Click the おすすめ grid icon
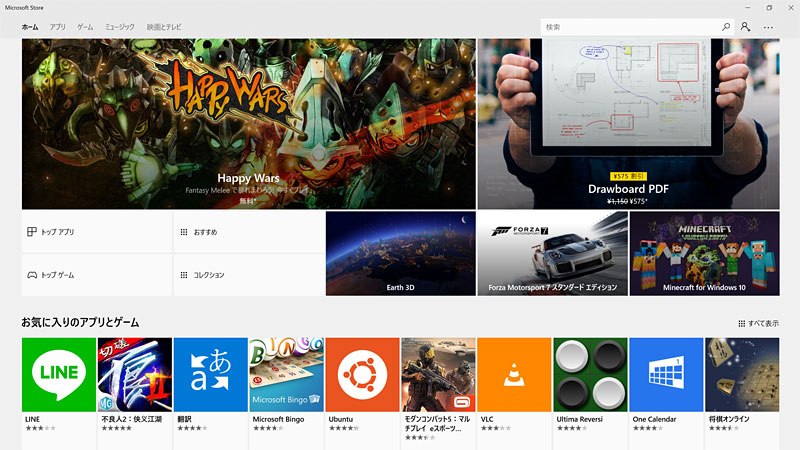 coord(184,232)
